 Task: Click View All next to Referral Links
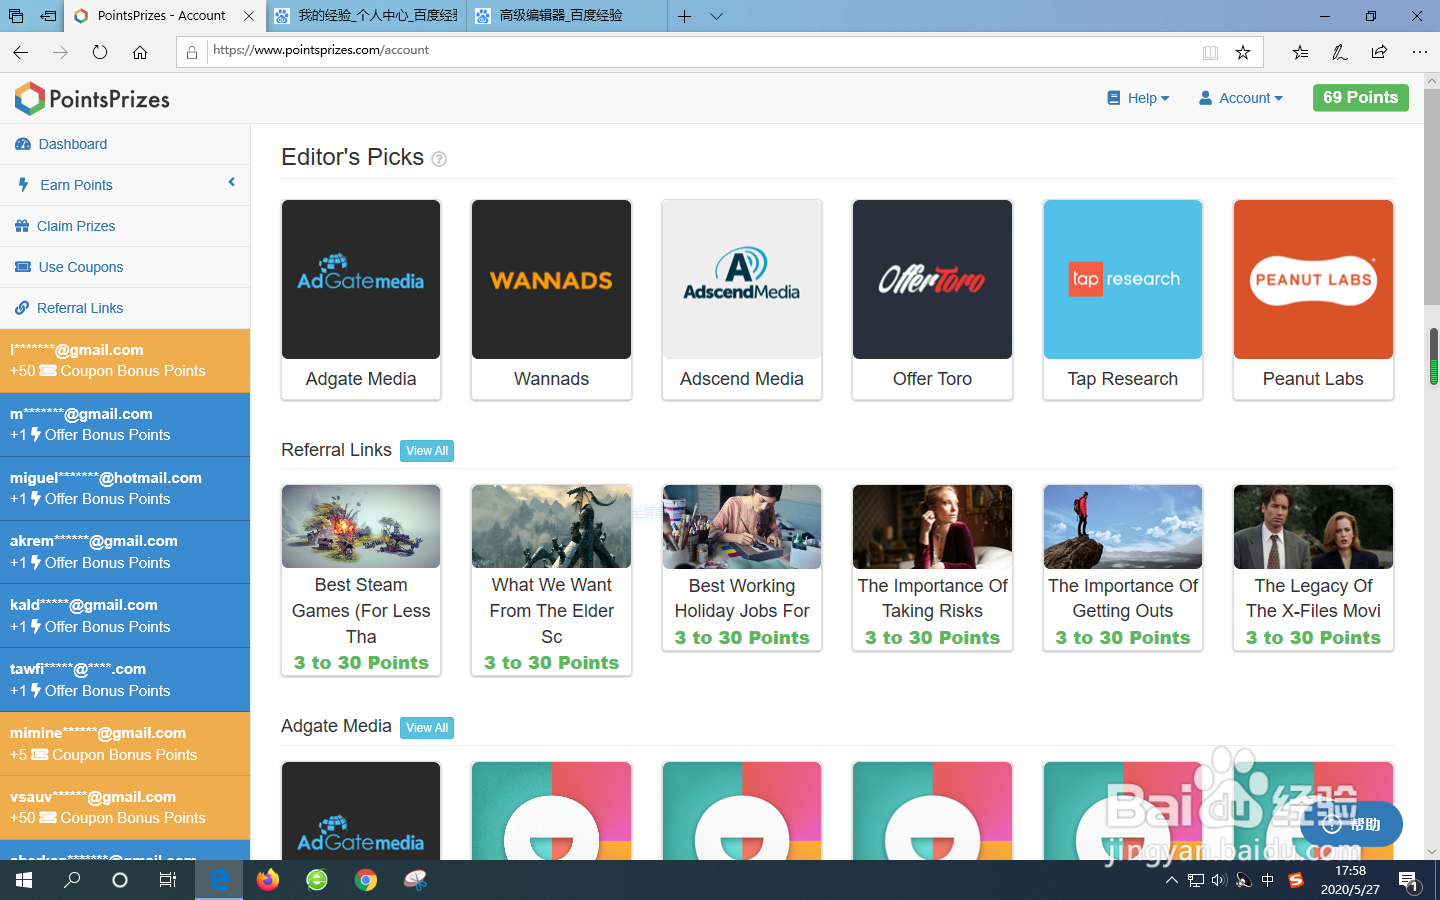[427, 451]
